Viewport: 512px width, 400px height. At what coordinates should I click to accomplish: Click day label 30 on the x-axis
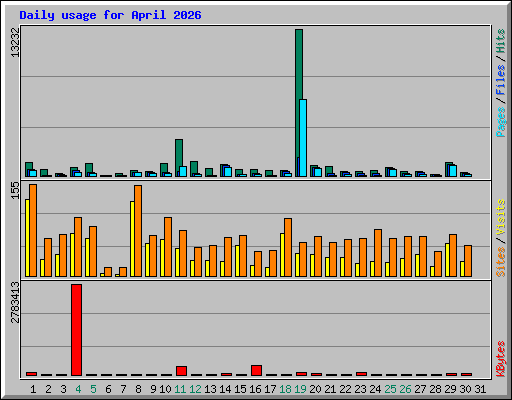(x=465, y=389)
